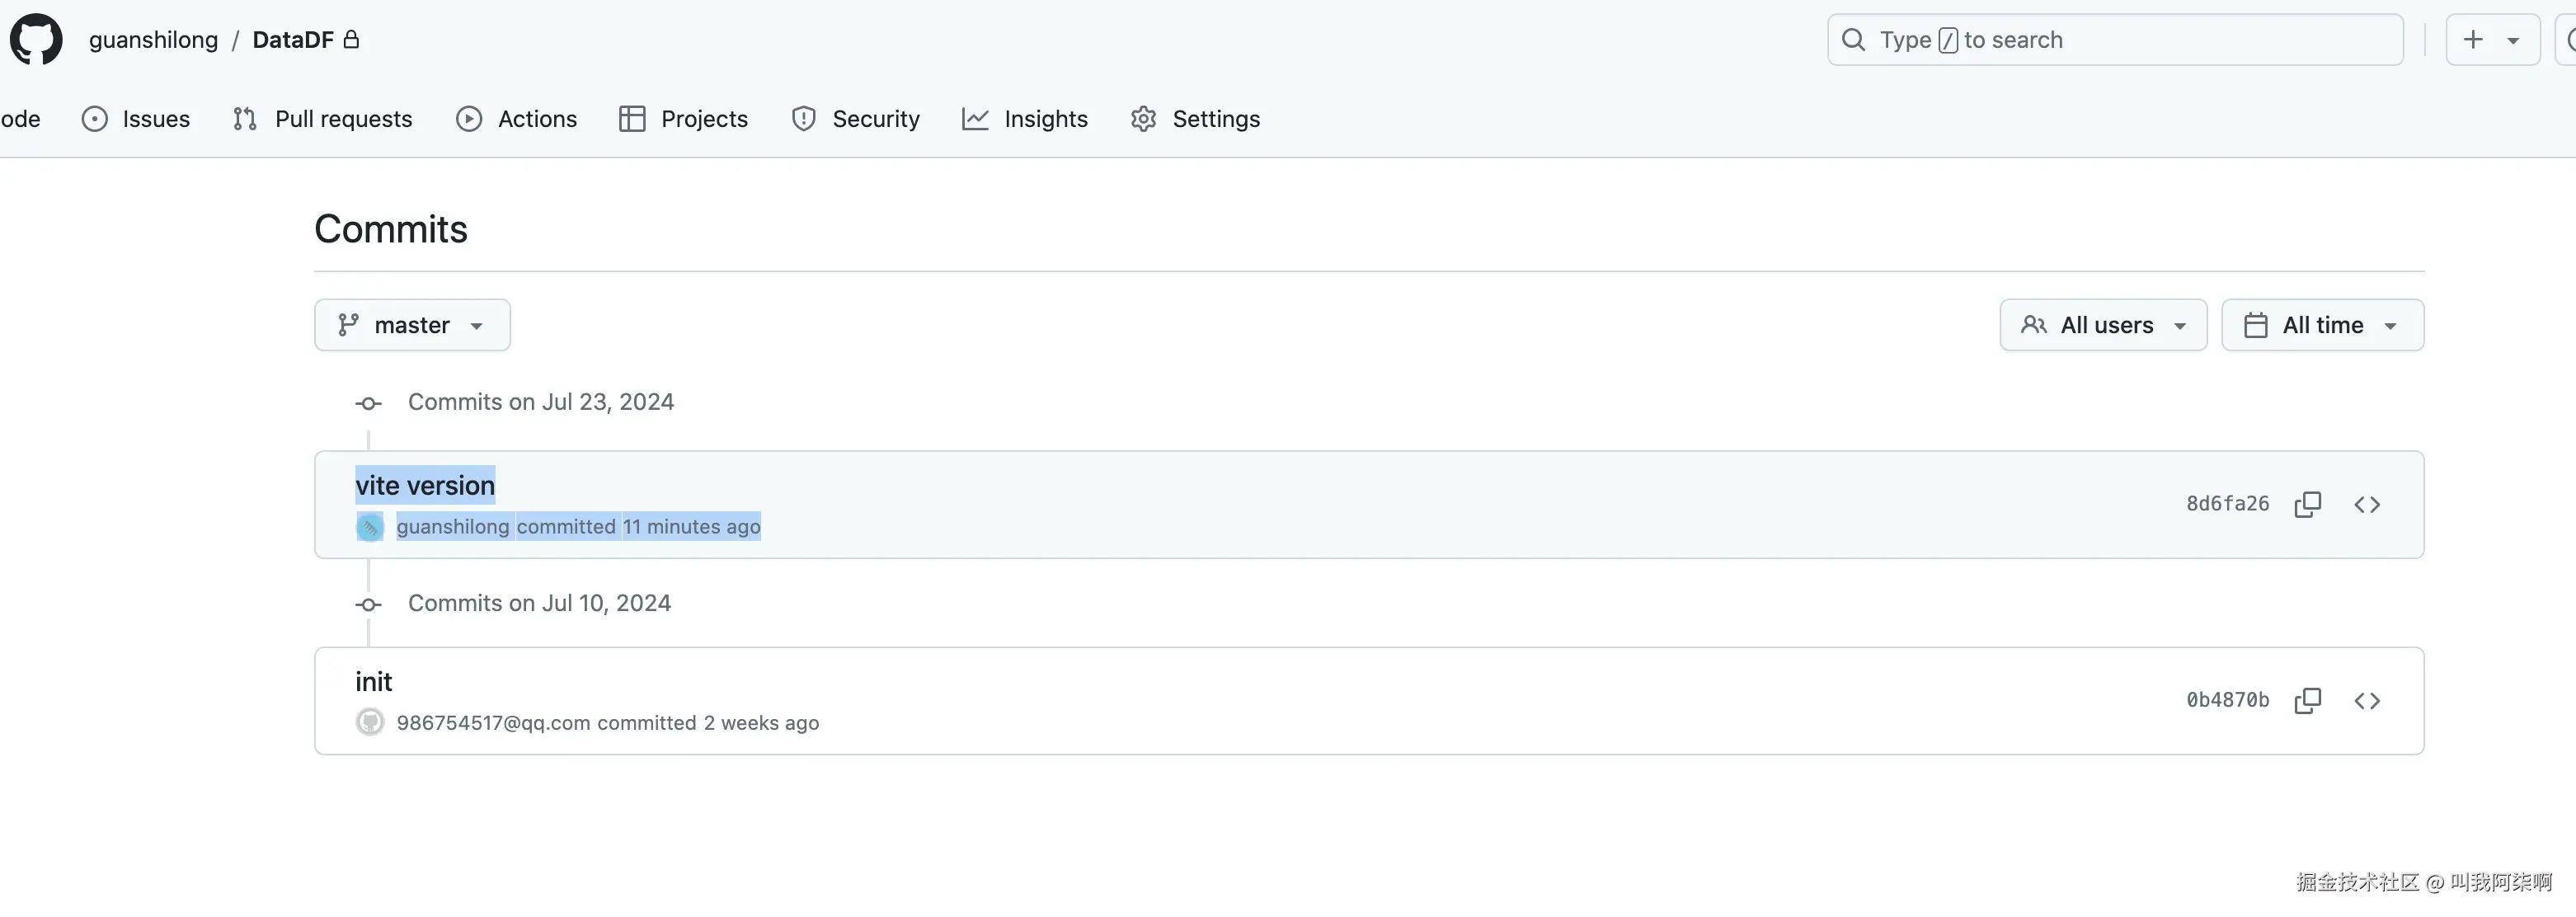
Task: Click the guanshilong owner link in breadcrumb
Action: (x=153, y=40)
